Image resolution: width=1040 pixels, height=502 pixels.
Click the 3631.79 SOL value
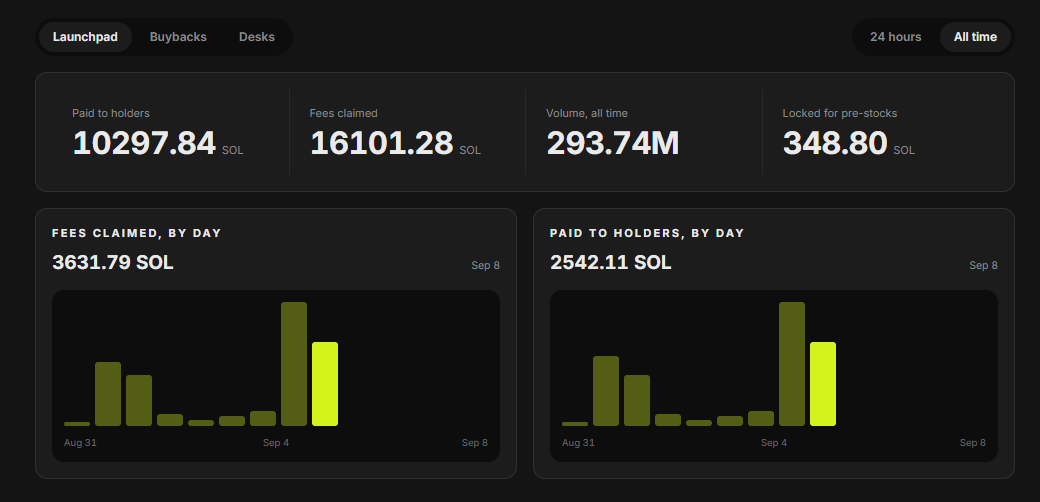pyautogui.click(x=113, y=263)
